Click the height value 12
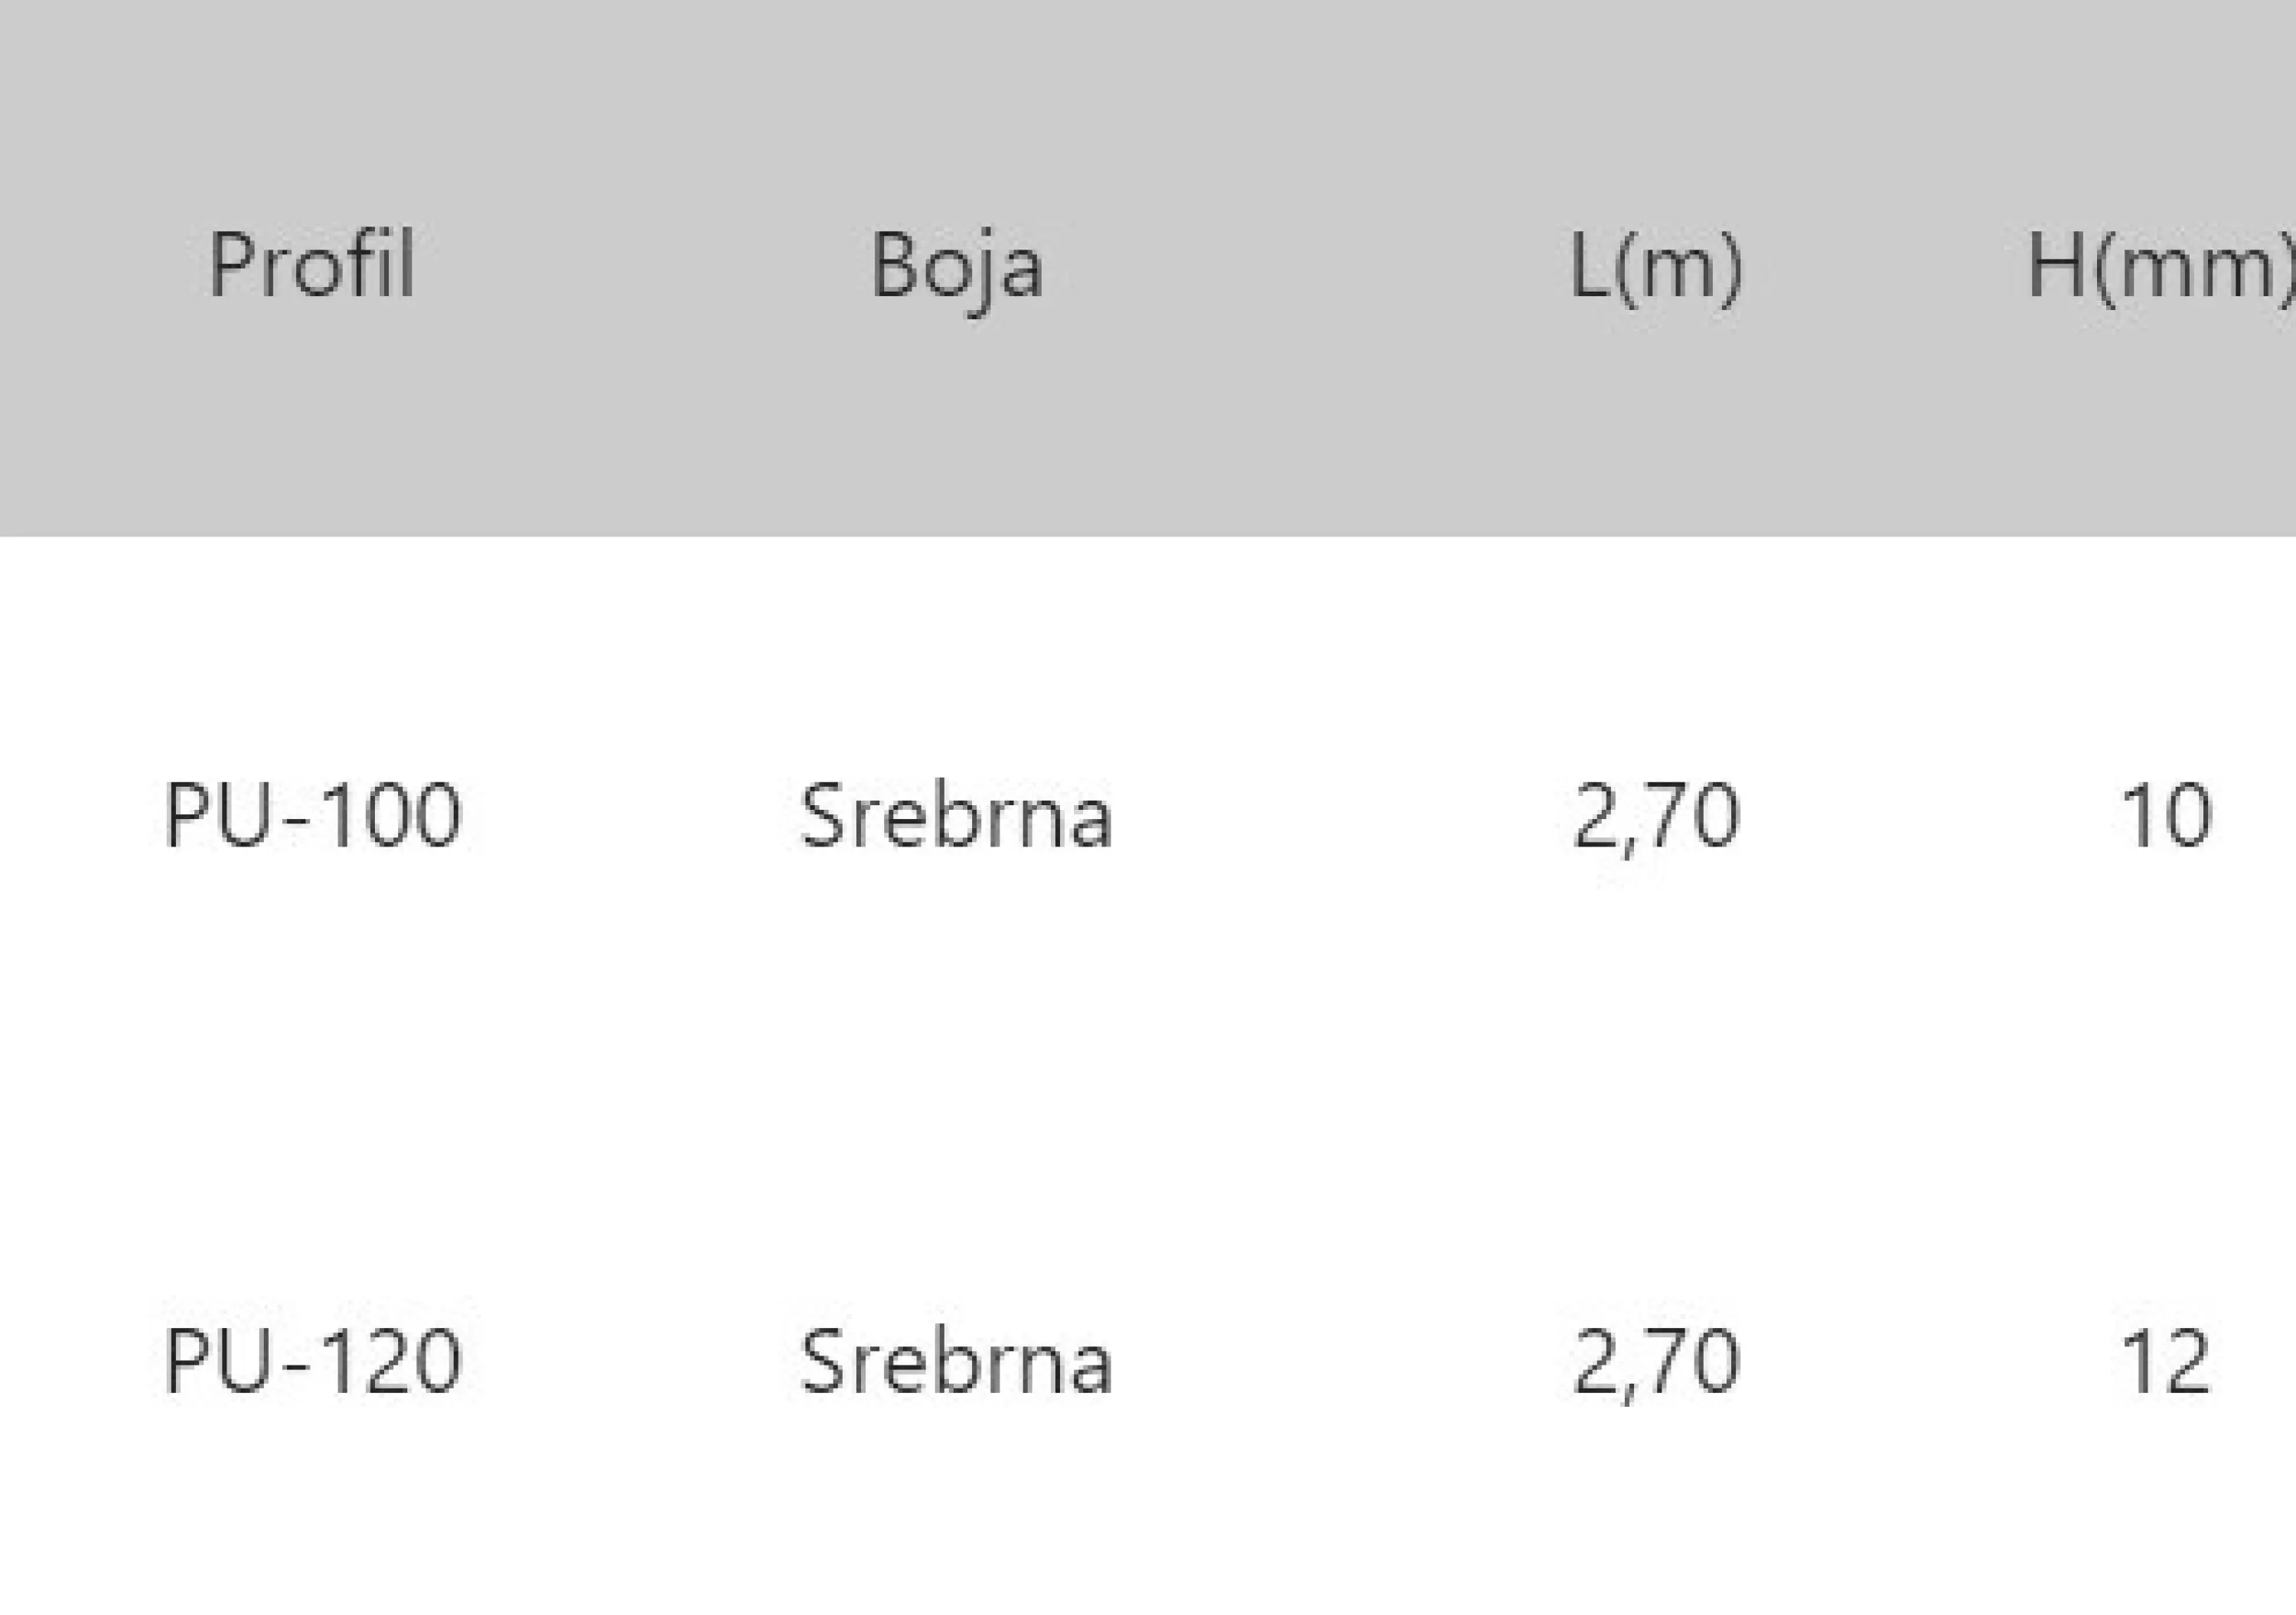This screenshot has width=2296, height=1615. 2166,1361
